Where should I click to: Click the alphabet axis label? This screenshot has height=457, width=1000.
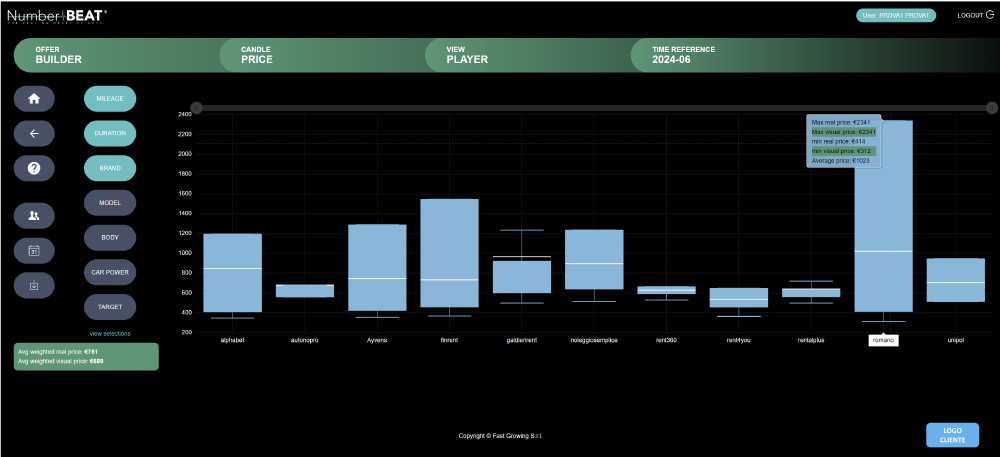point(233,340)
